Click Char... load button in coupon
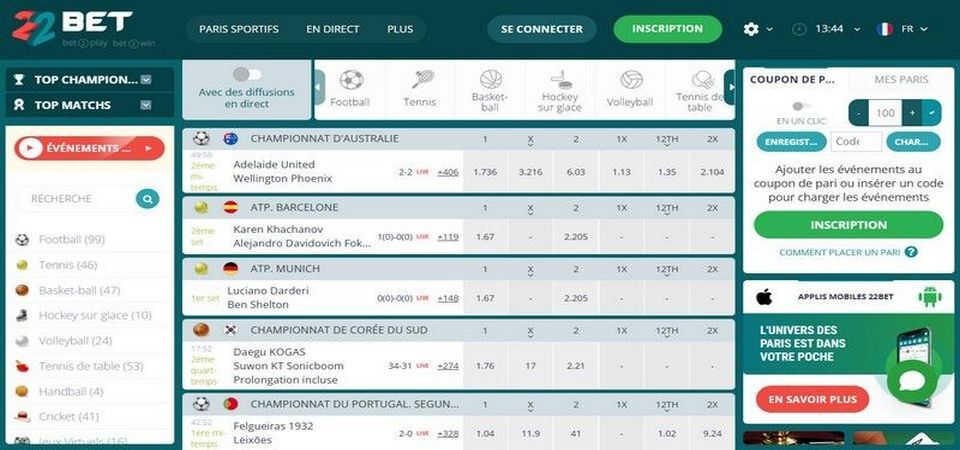Viewport: 960px width, 450px height. (913, 141)
